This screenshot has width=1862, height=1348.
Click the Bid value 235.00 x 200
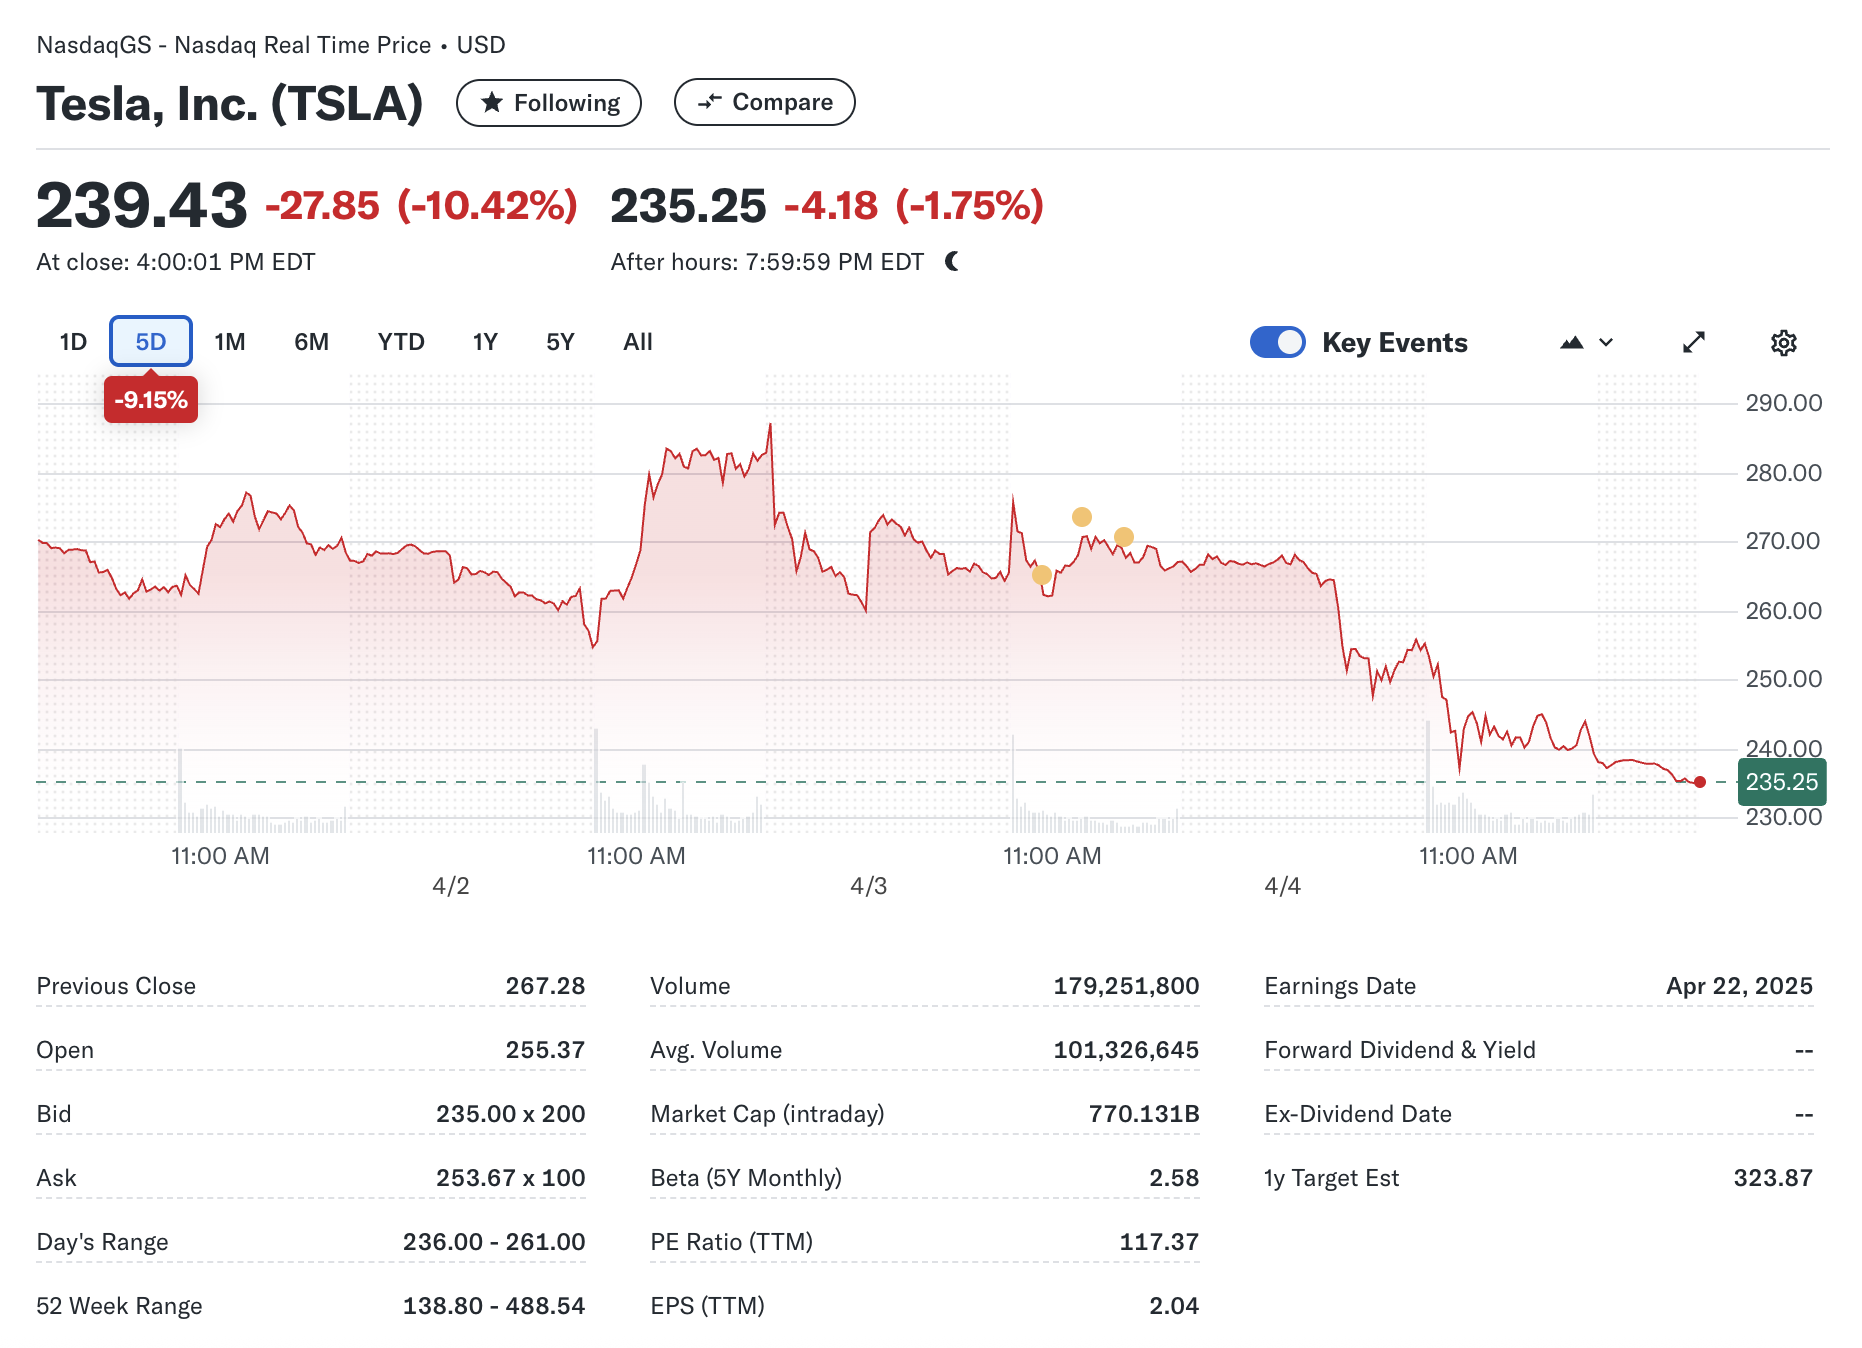pos(510,1114)
